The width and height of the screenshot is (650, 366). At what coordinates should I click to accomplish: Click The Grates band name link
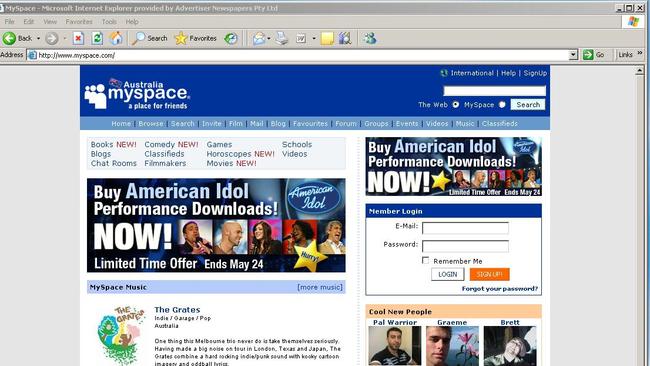click(177, 310)
